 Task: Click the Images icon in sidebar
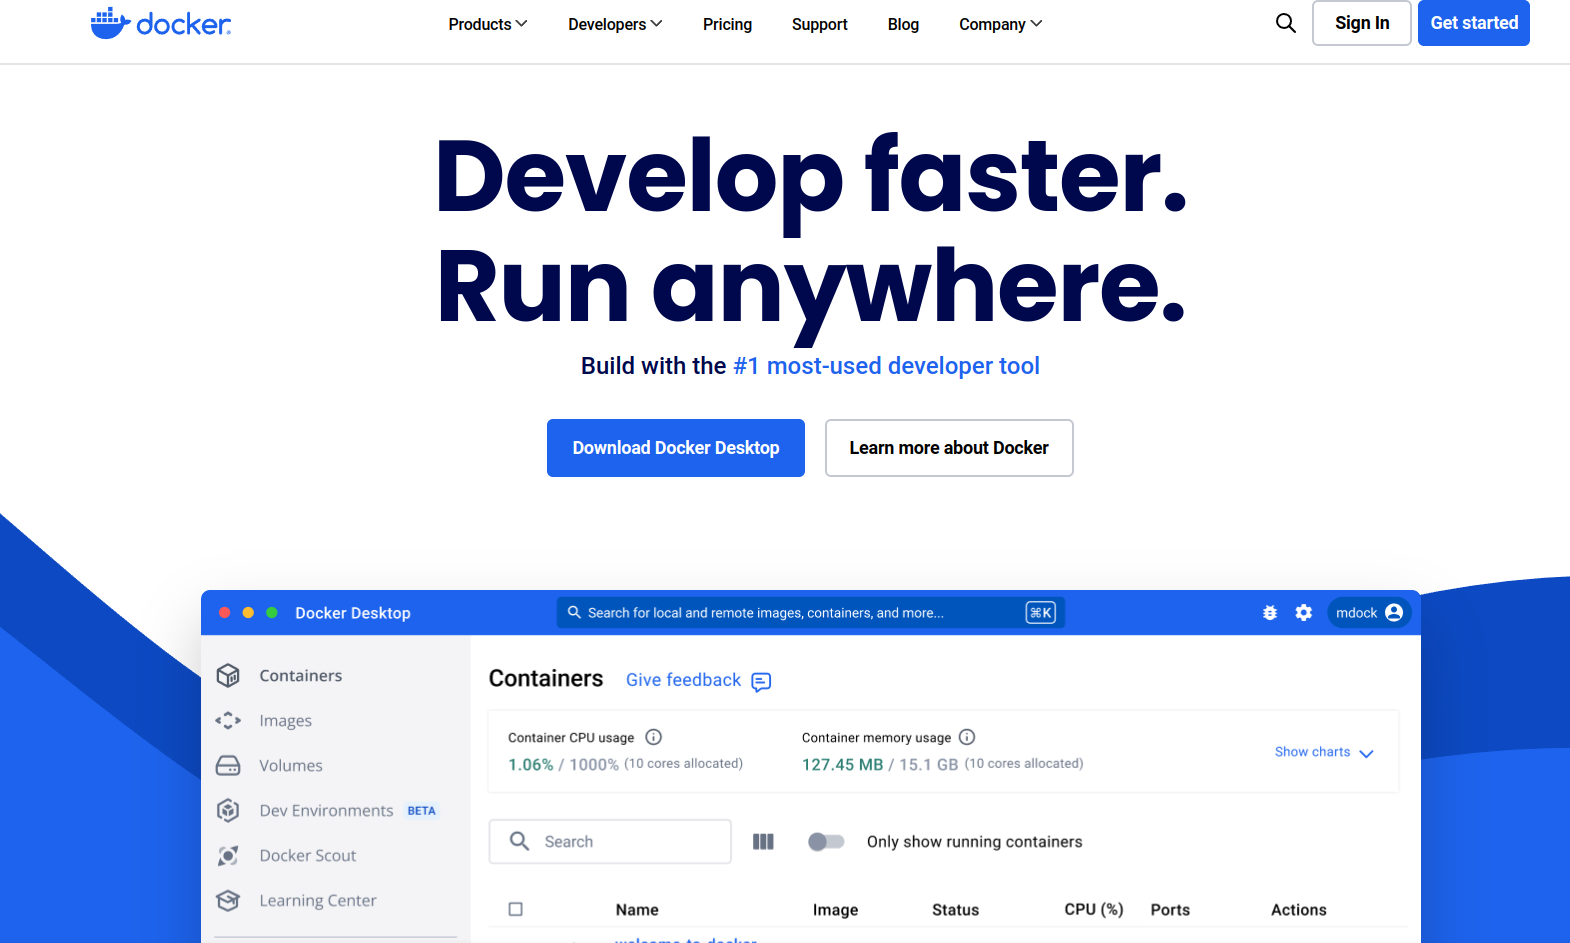click(x=228, y=721)
